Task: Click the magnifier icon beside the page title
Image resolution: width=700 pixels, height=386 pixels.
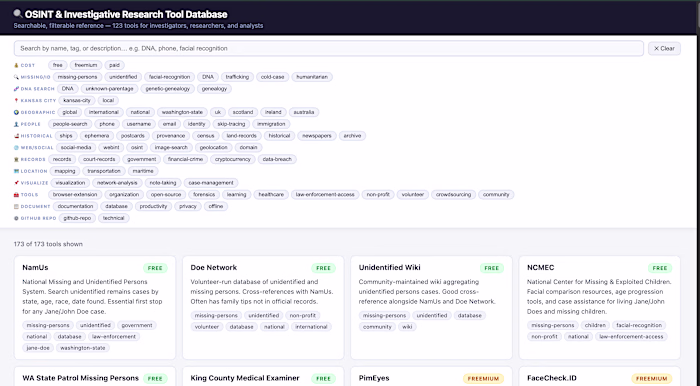Action: (18, 14)
